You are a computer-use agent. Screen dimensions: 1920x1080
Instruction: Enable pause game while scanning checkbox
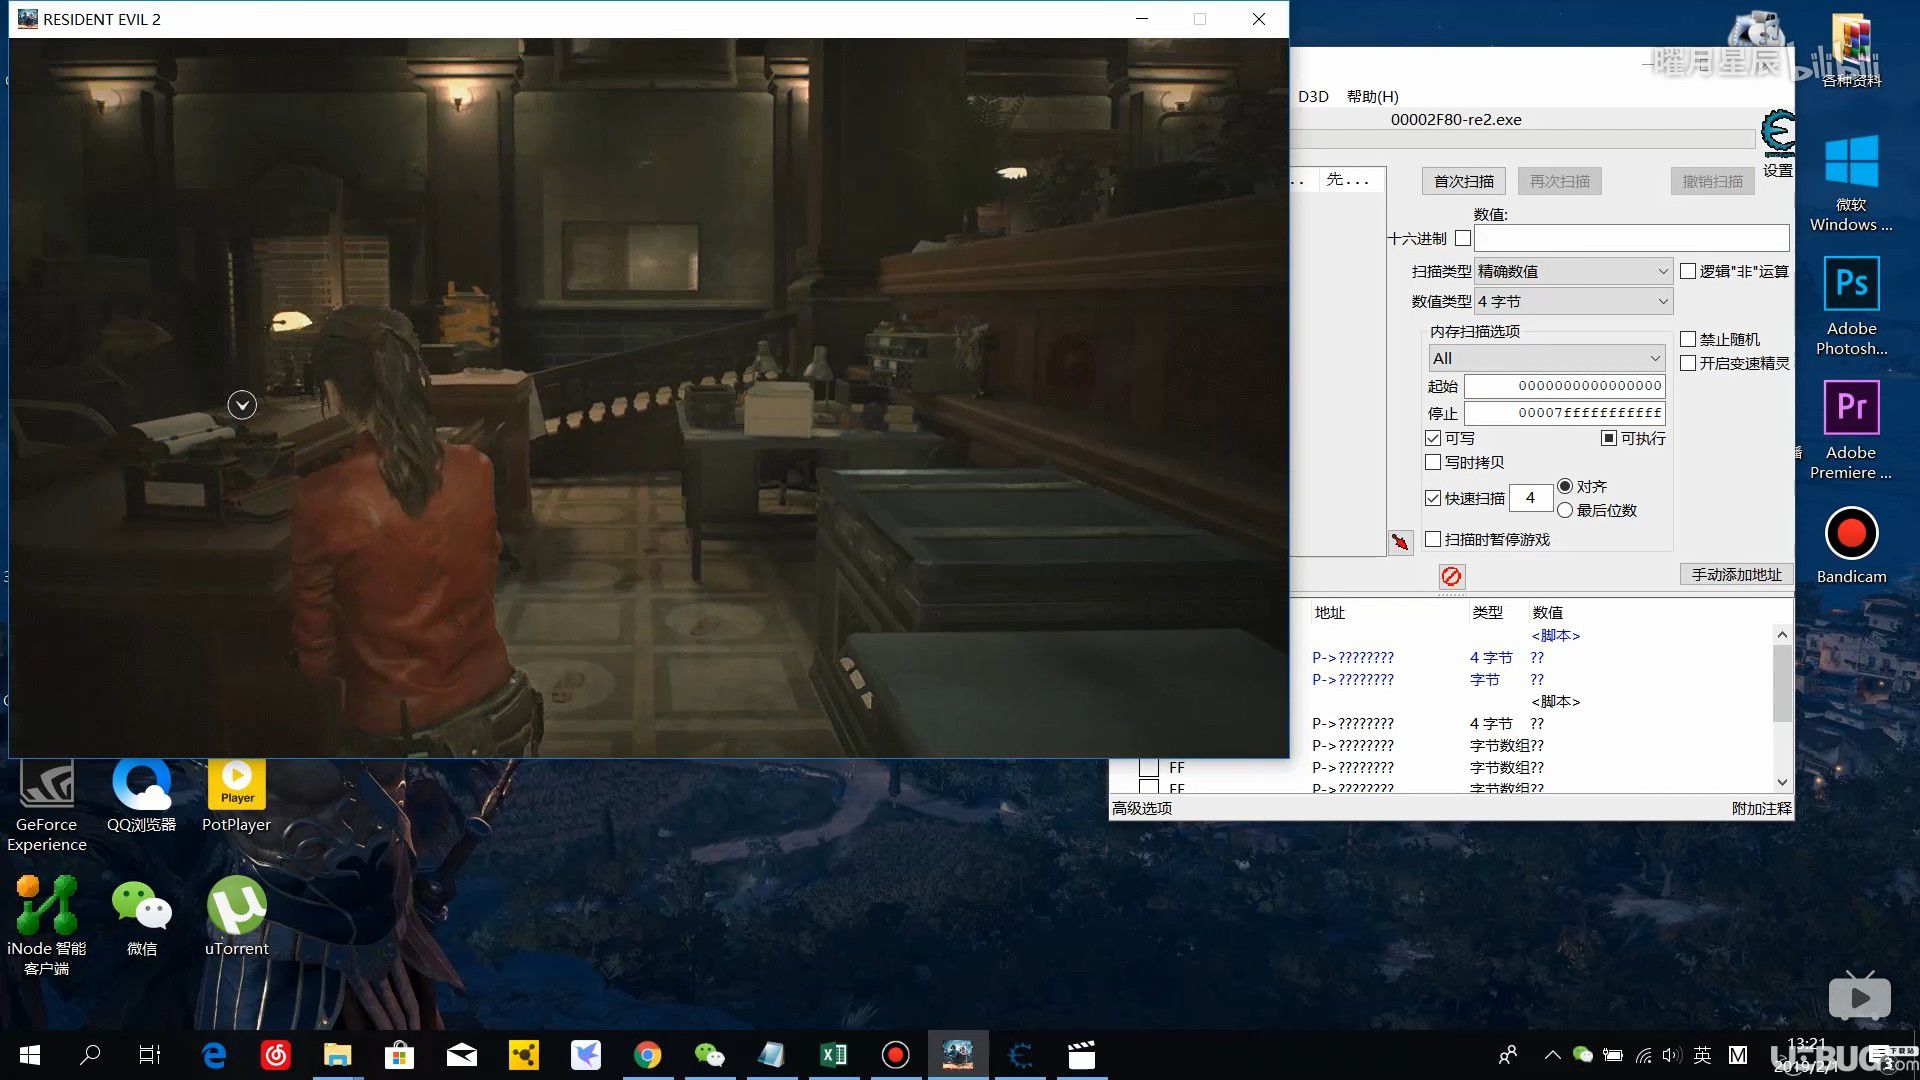tap(1433, 539)
